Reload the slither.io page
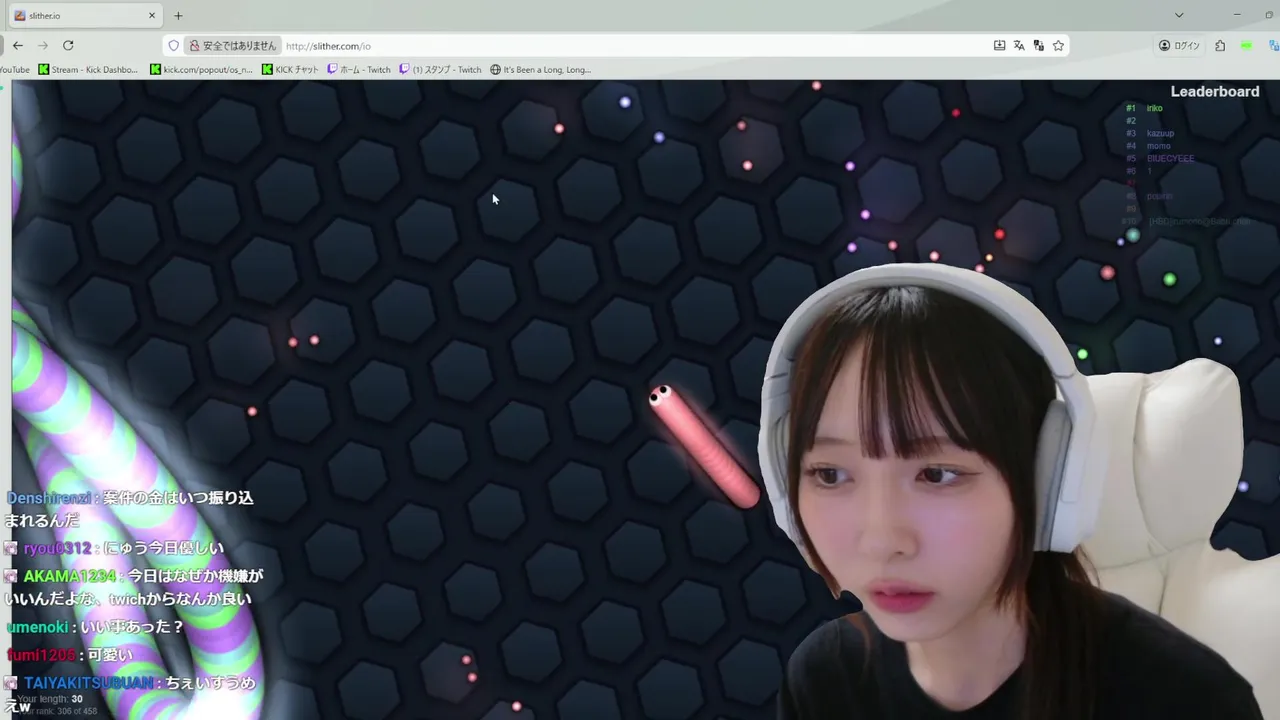 68,45
